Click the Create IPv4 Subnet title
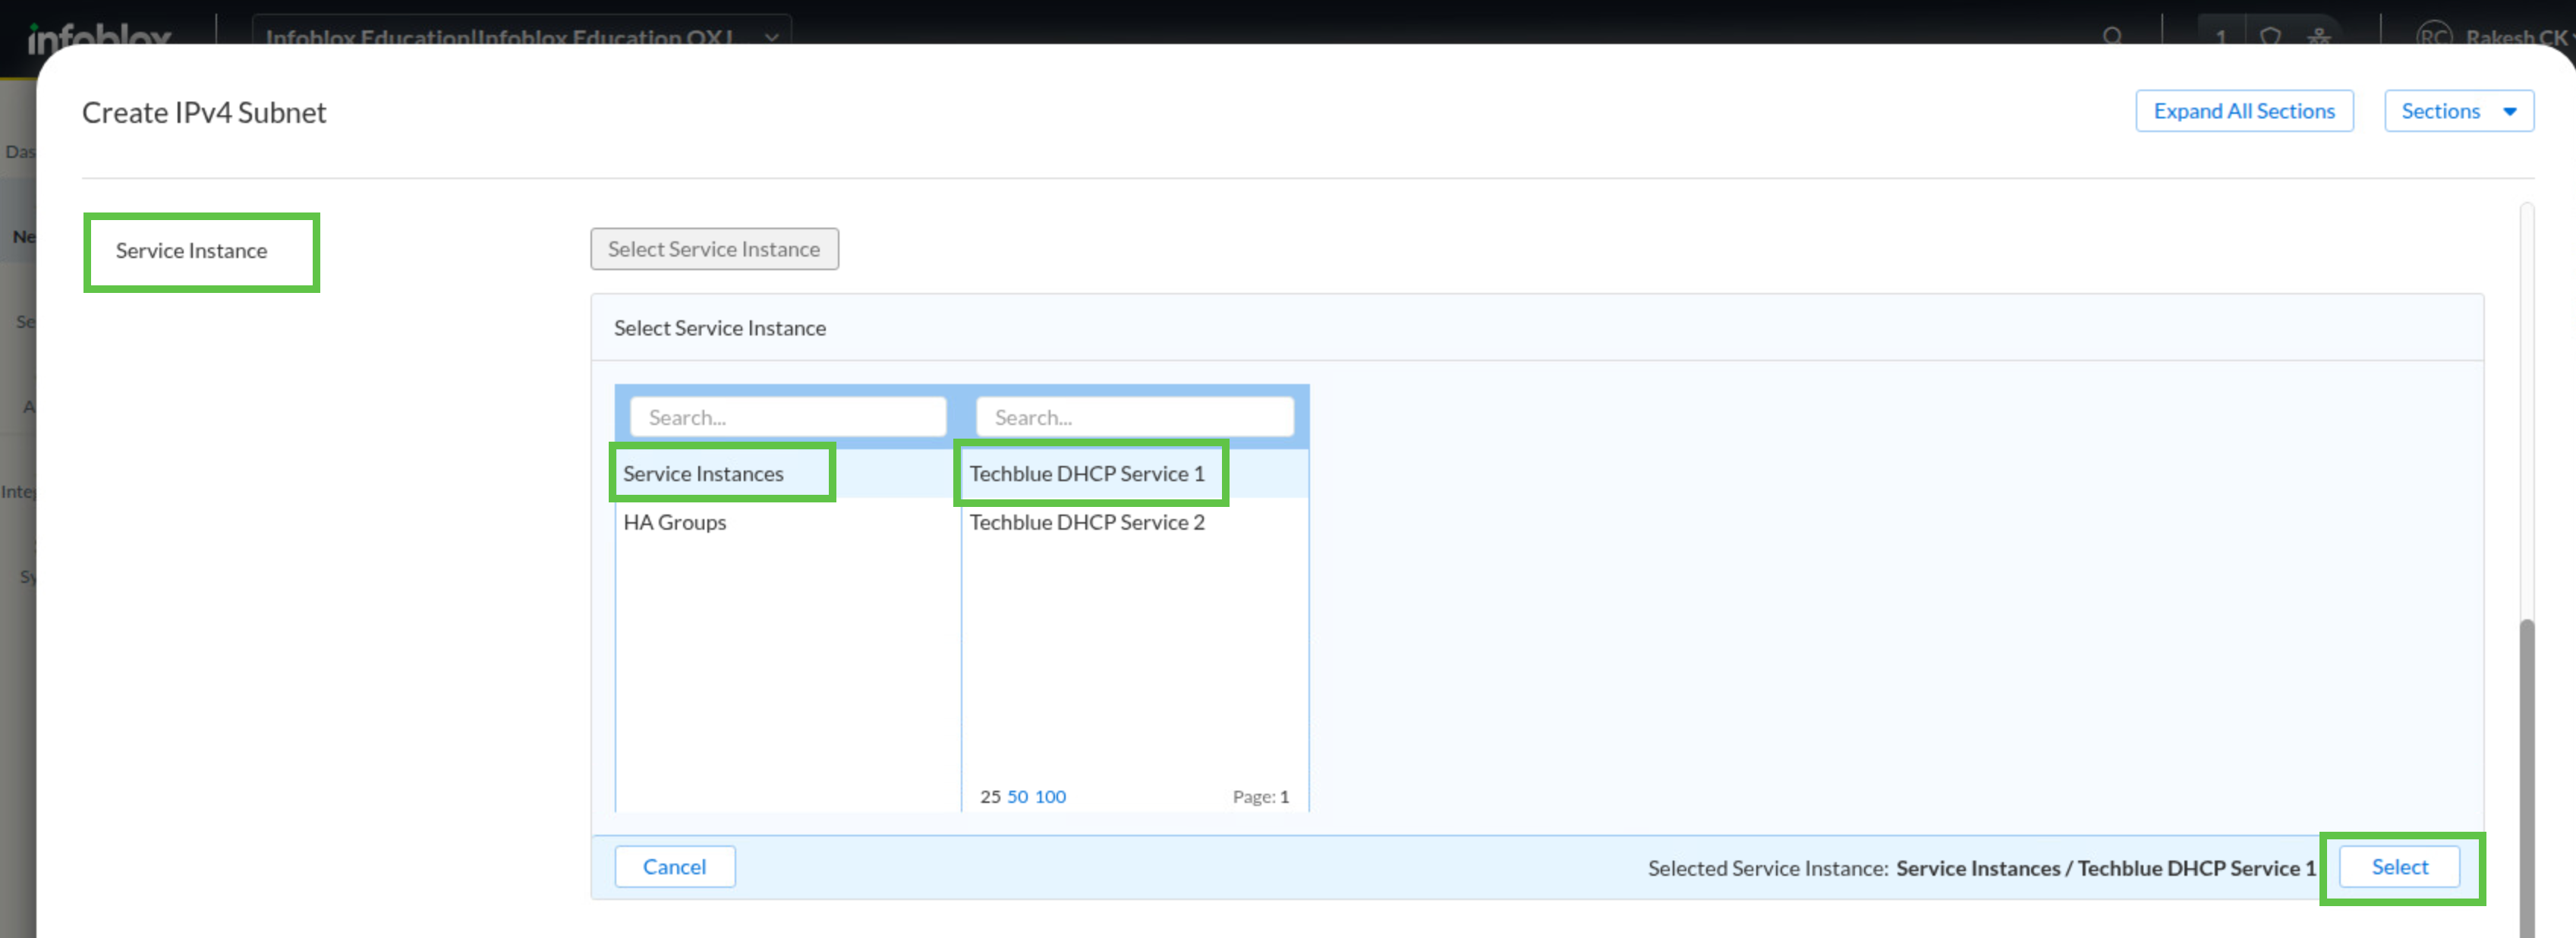The image size is (2576, 938). [x=204, y=112]
